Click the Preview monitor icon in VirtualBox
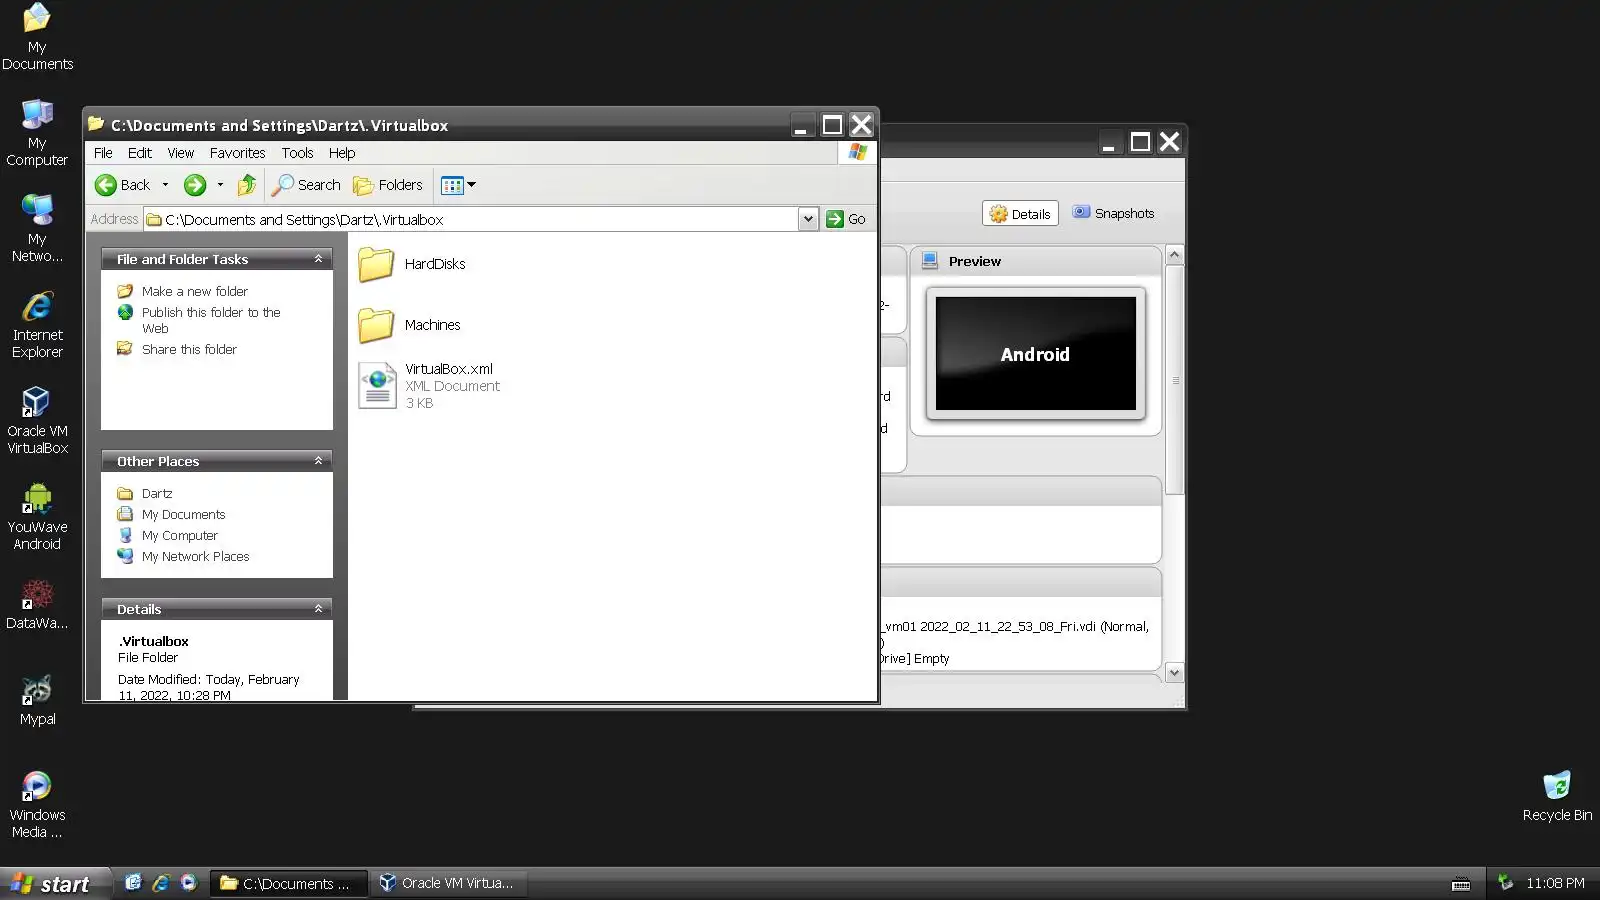 click(930, 261)
